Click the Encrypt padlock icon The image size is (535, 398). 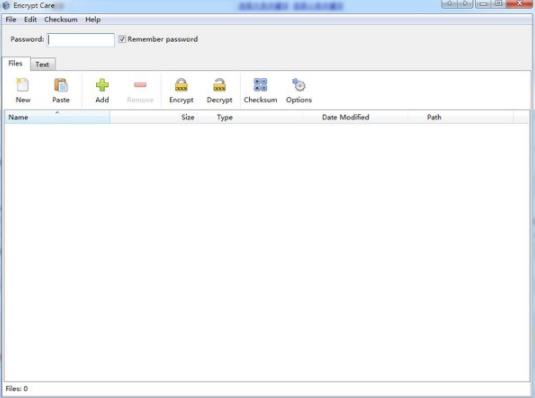click(181, 85)
